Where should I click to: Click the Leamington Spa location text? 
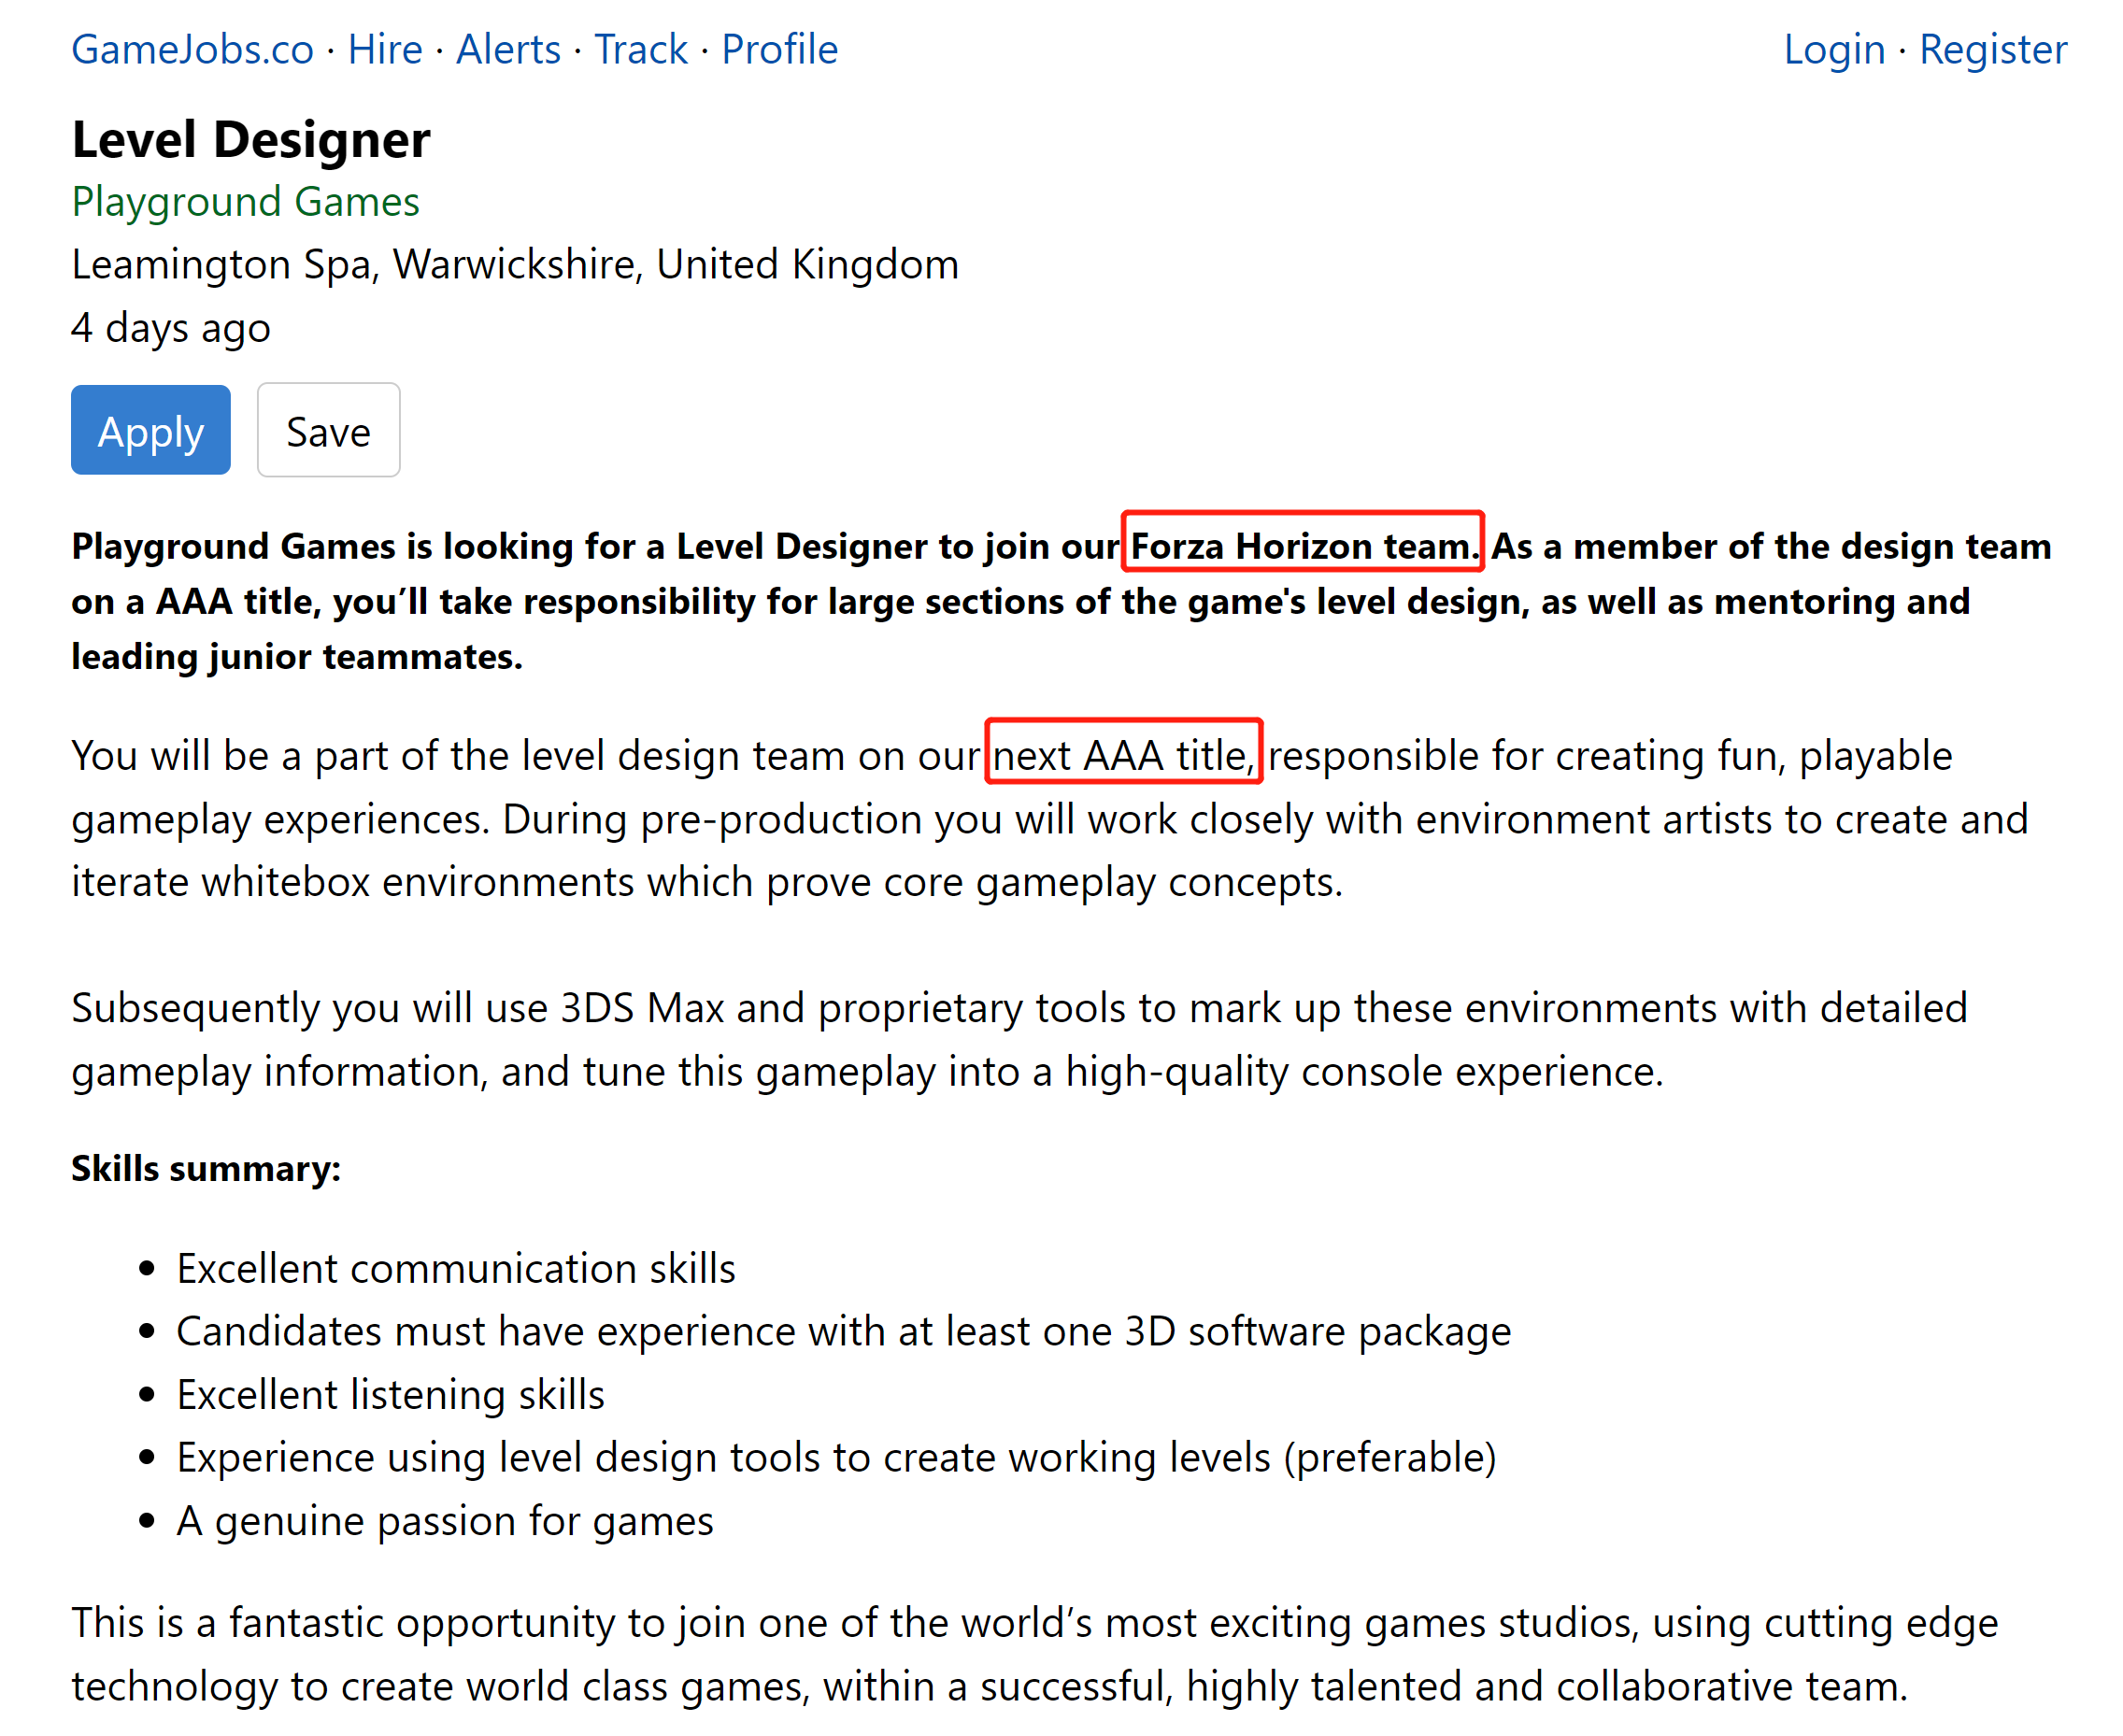515,265
